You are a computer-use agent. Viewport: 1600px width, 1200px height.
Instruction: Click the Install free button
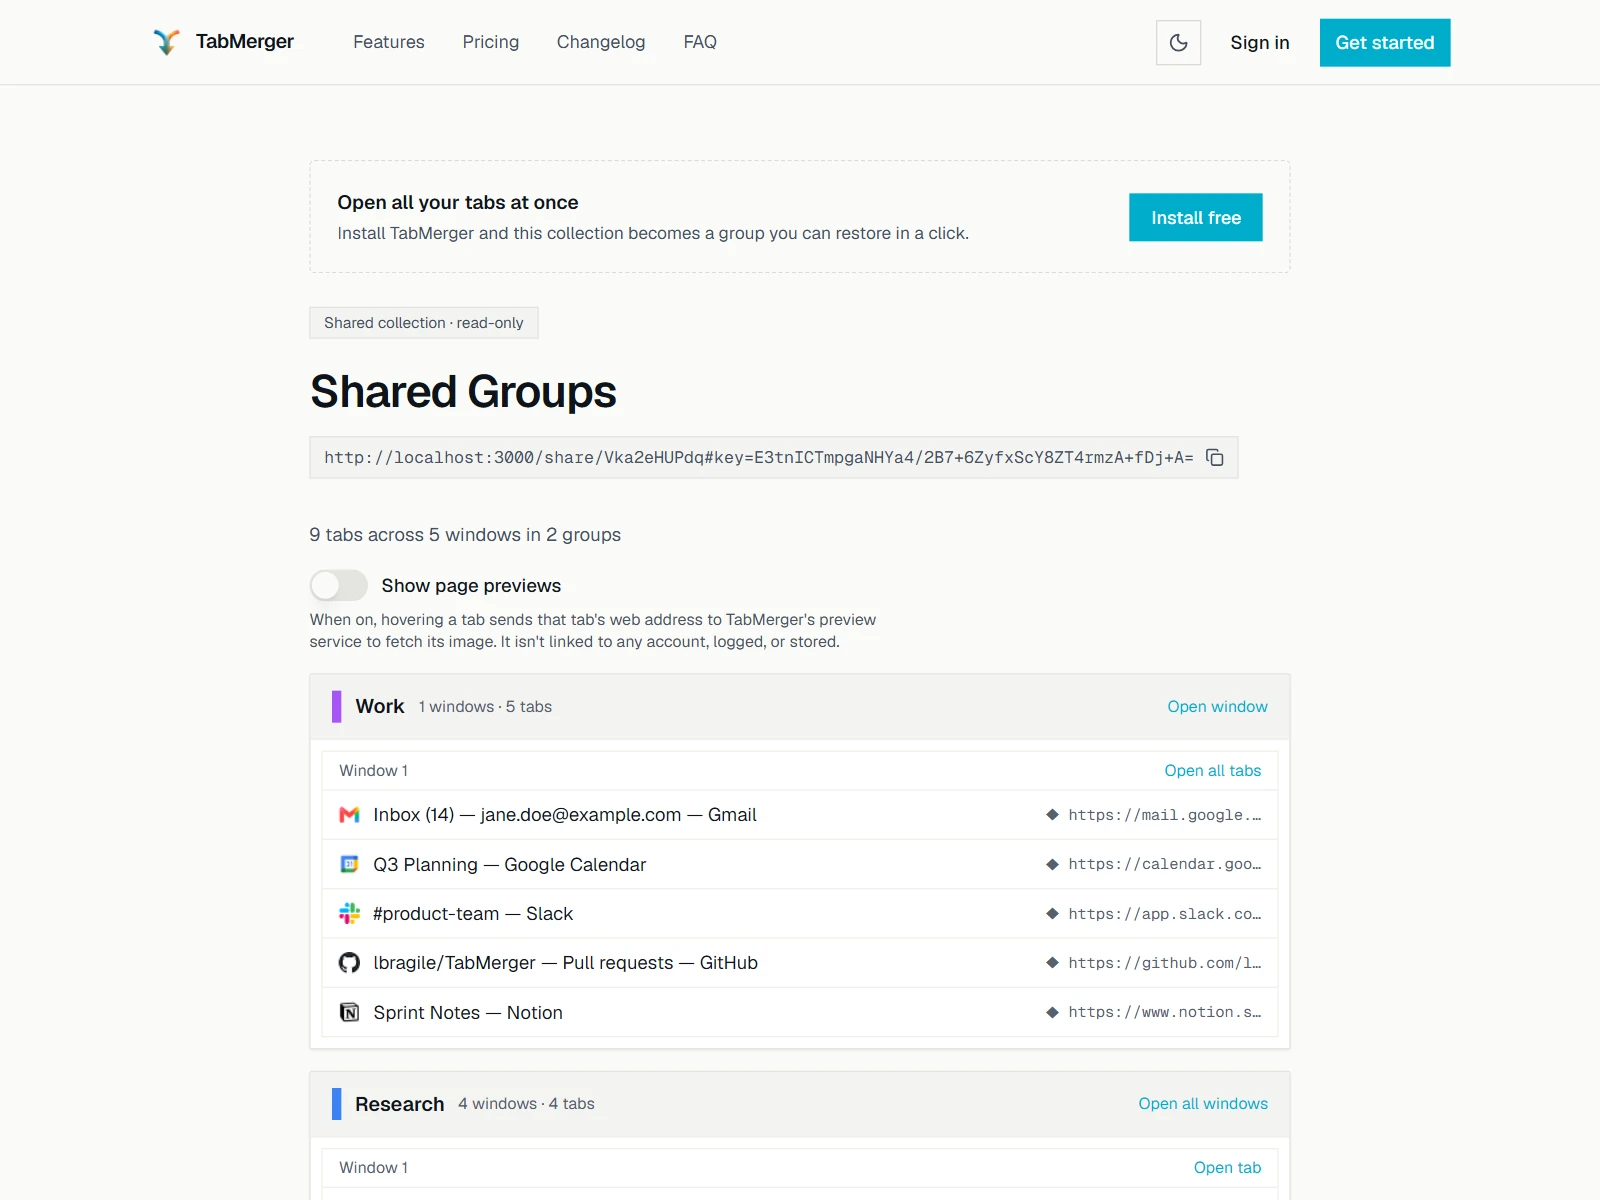pyautogui.click(x=1196, y=217)
